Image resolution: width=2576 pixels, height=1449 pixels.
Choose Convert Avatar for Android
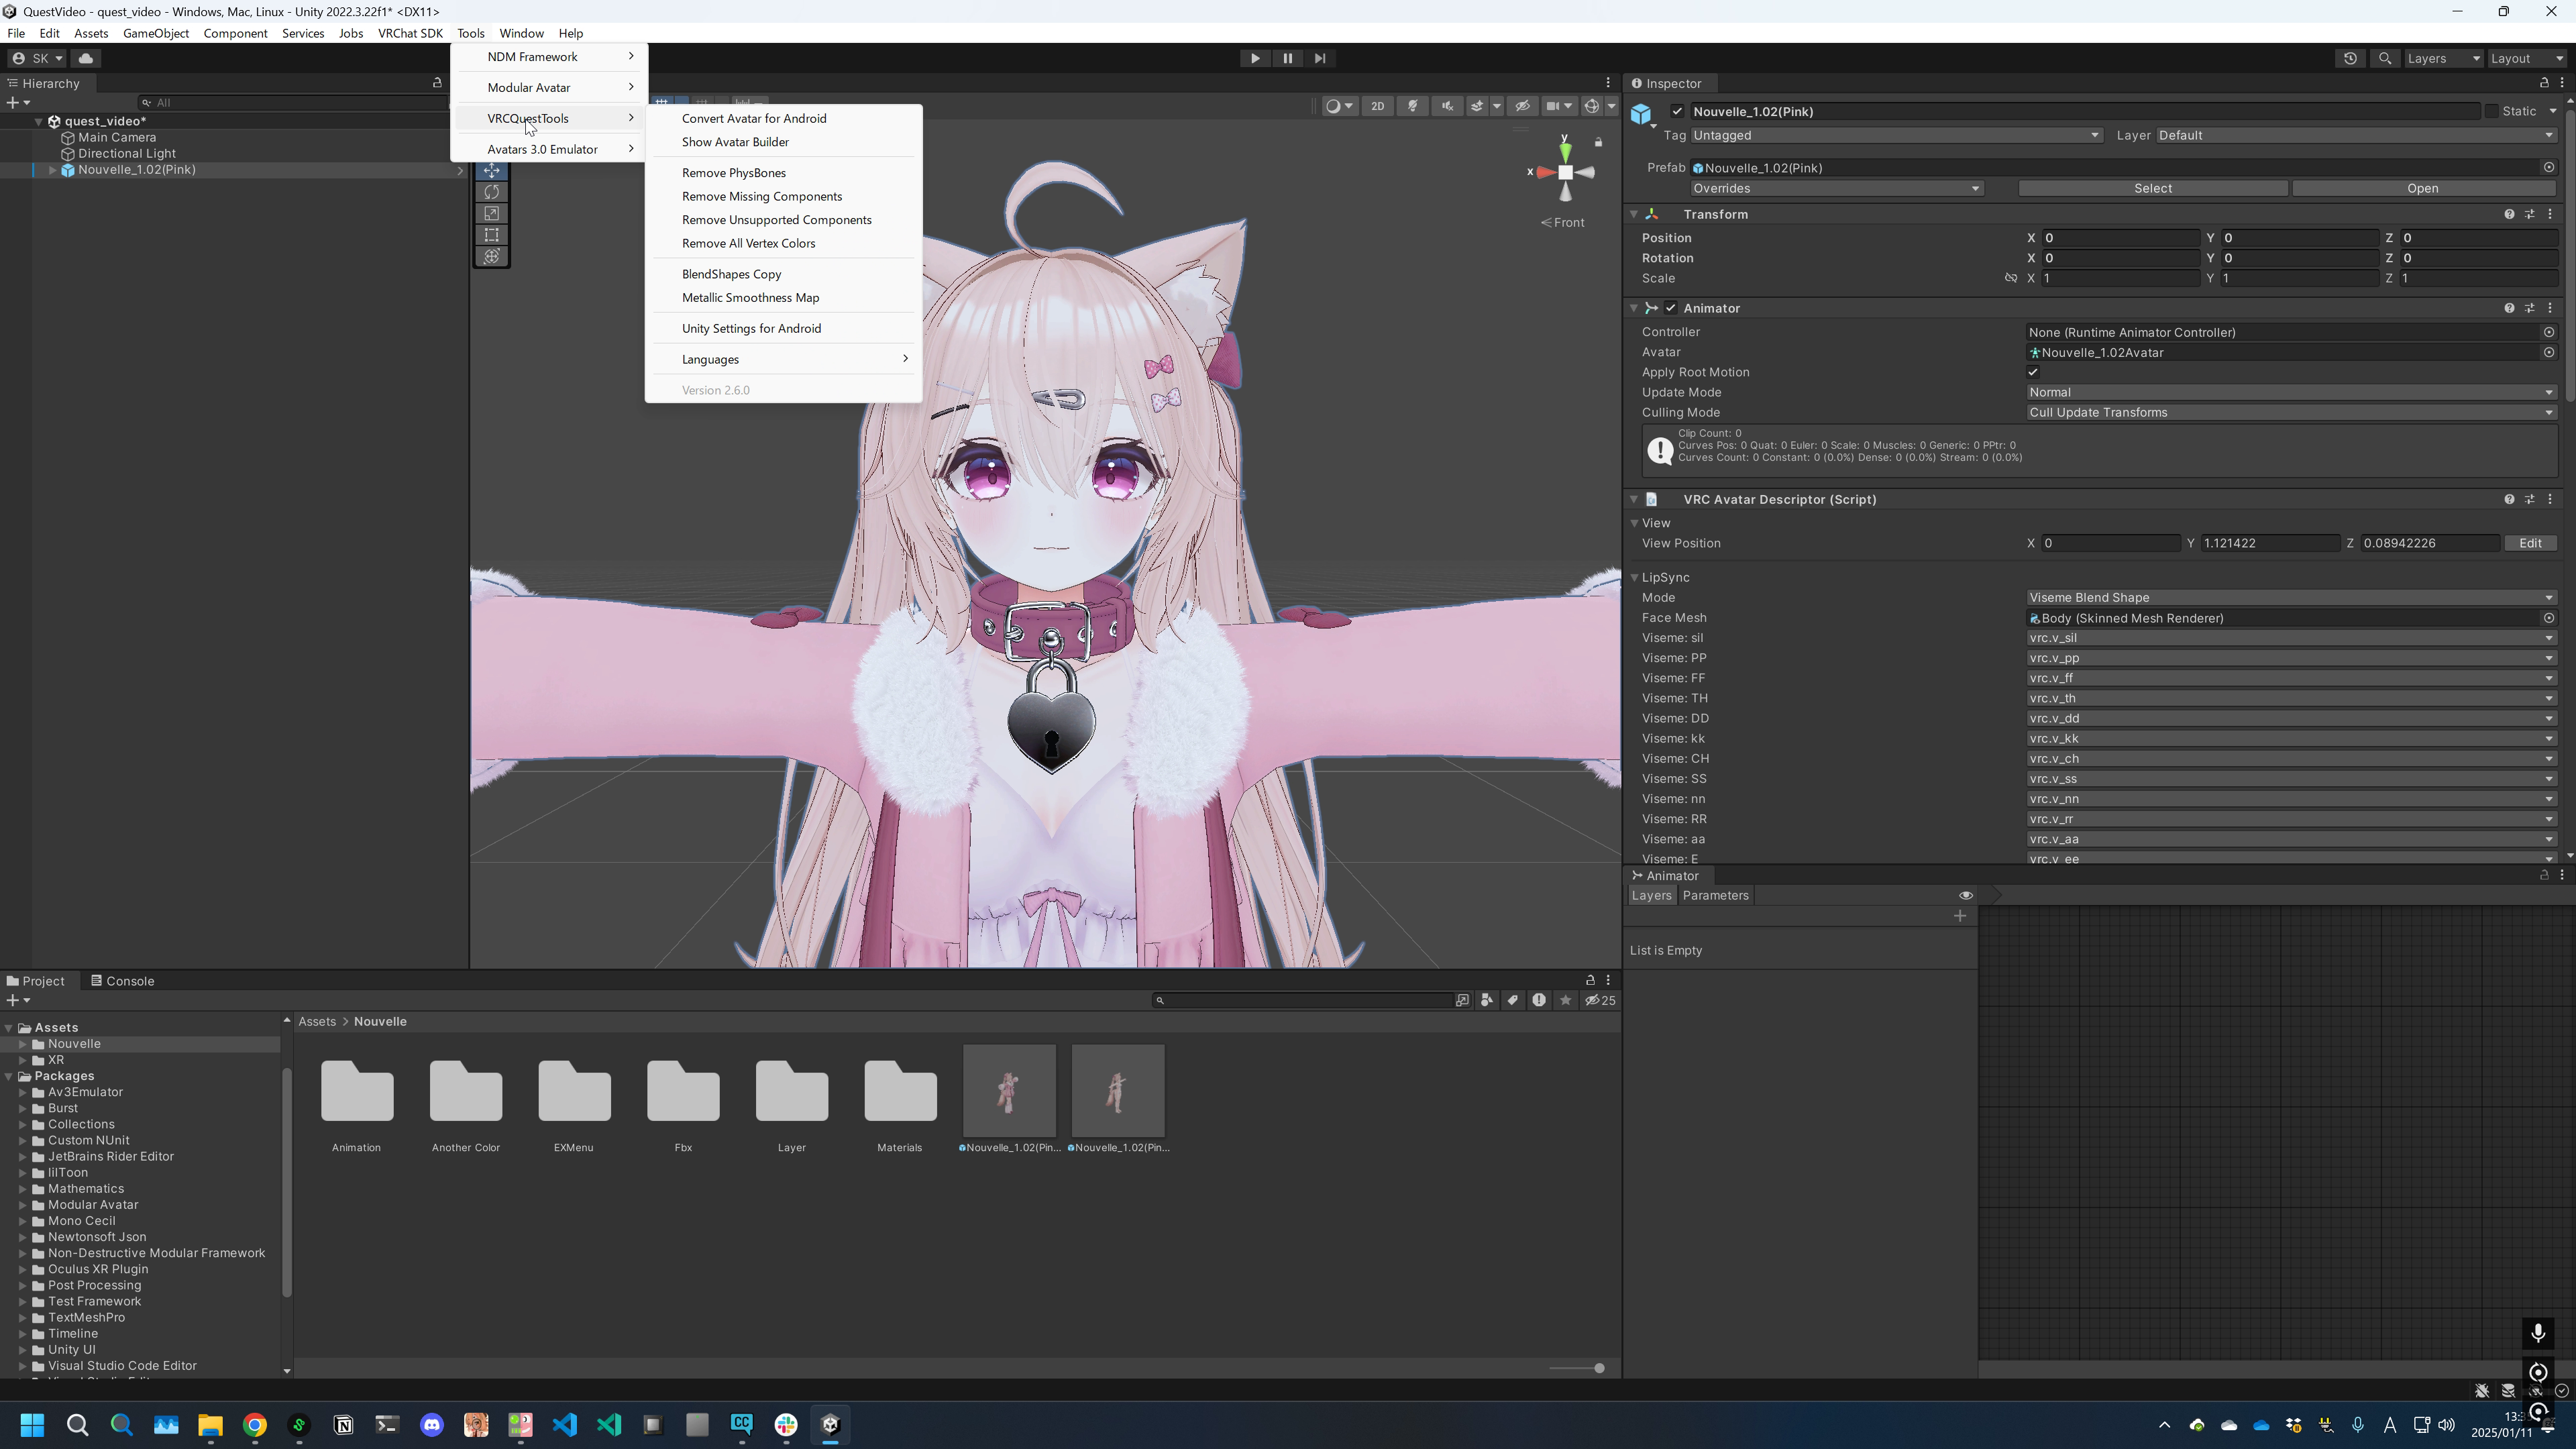coord(754,118)
